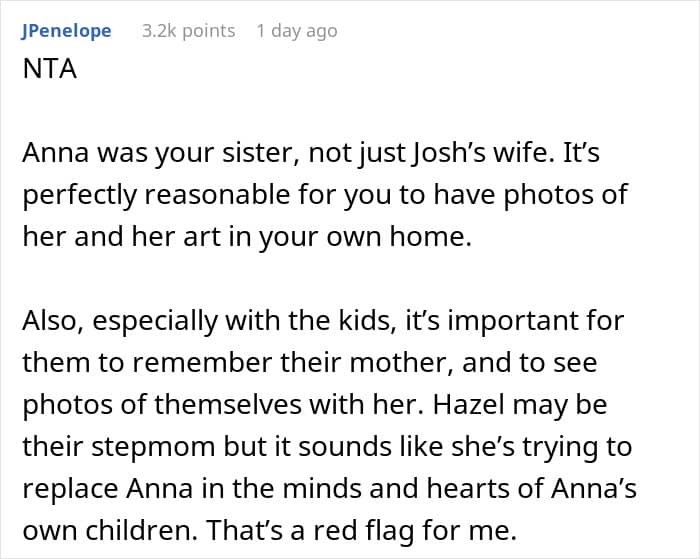700x559 pixels.
Task: Open the JPenelope user profile link
Action: point(66,31)
